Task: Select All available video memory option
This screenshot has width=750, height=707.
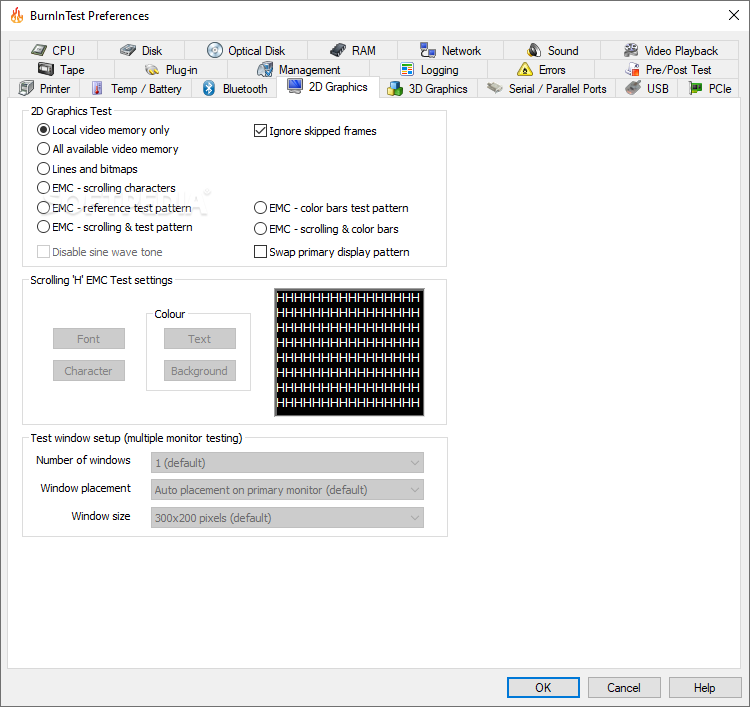Action: [108, 149]
